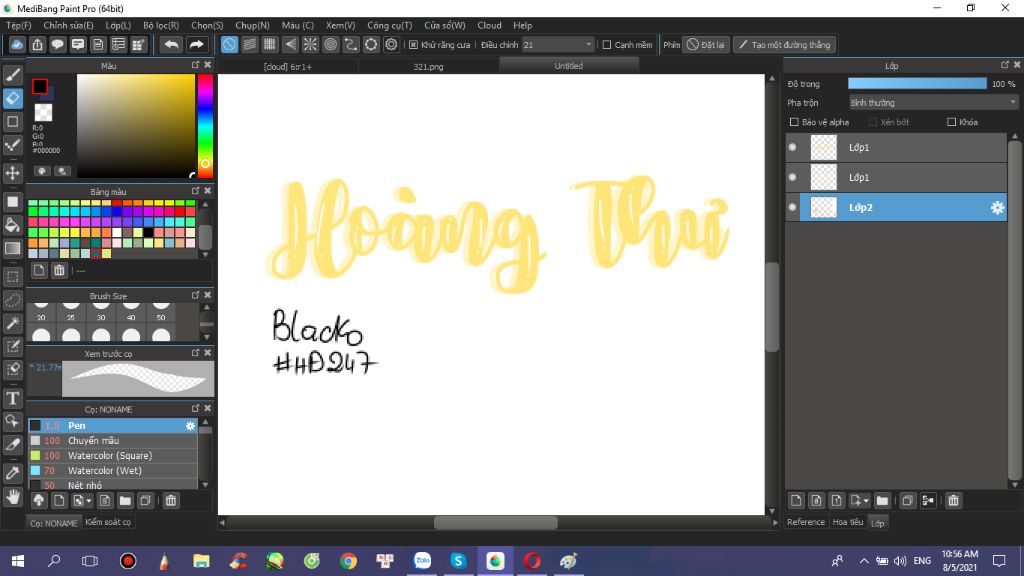The width and height of the screenshot is (1024, 576).
Task: Pick the Text tool
Action: pyautogui.click(x=13, y=398)
